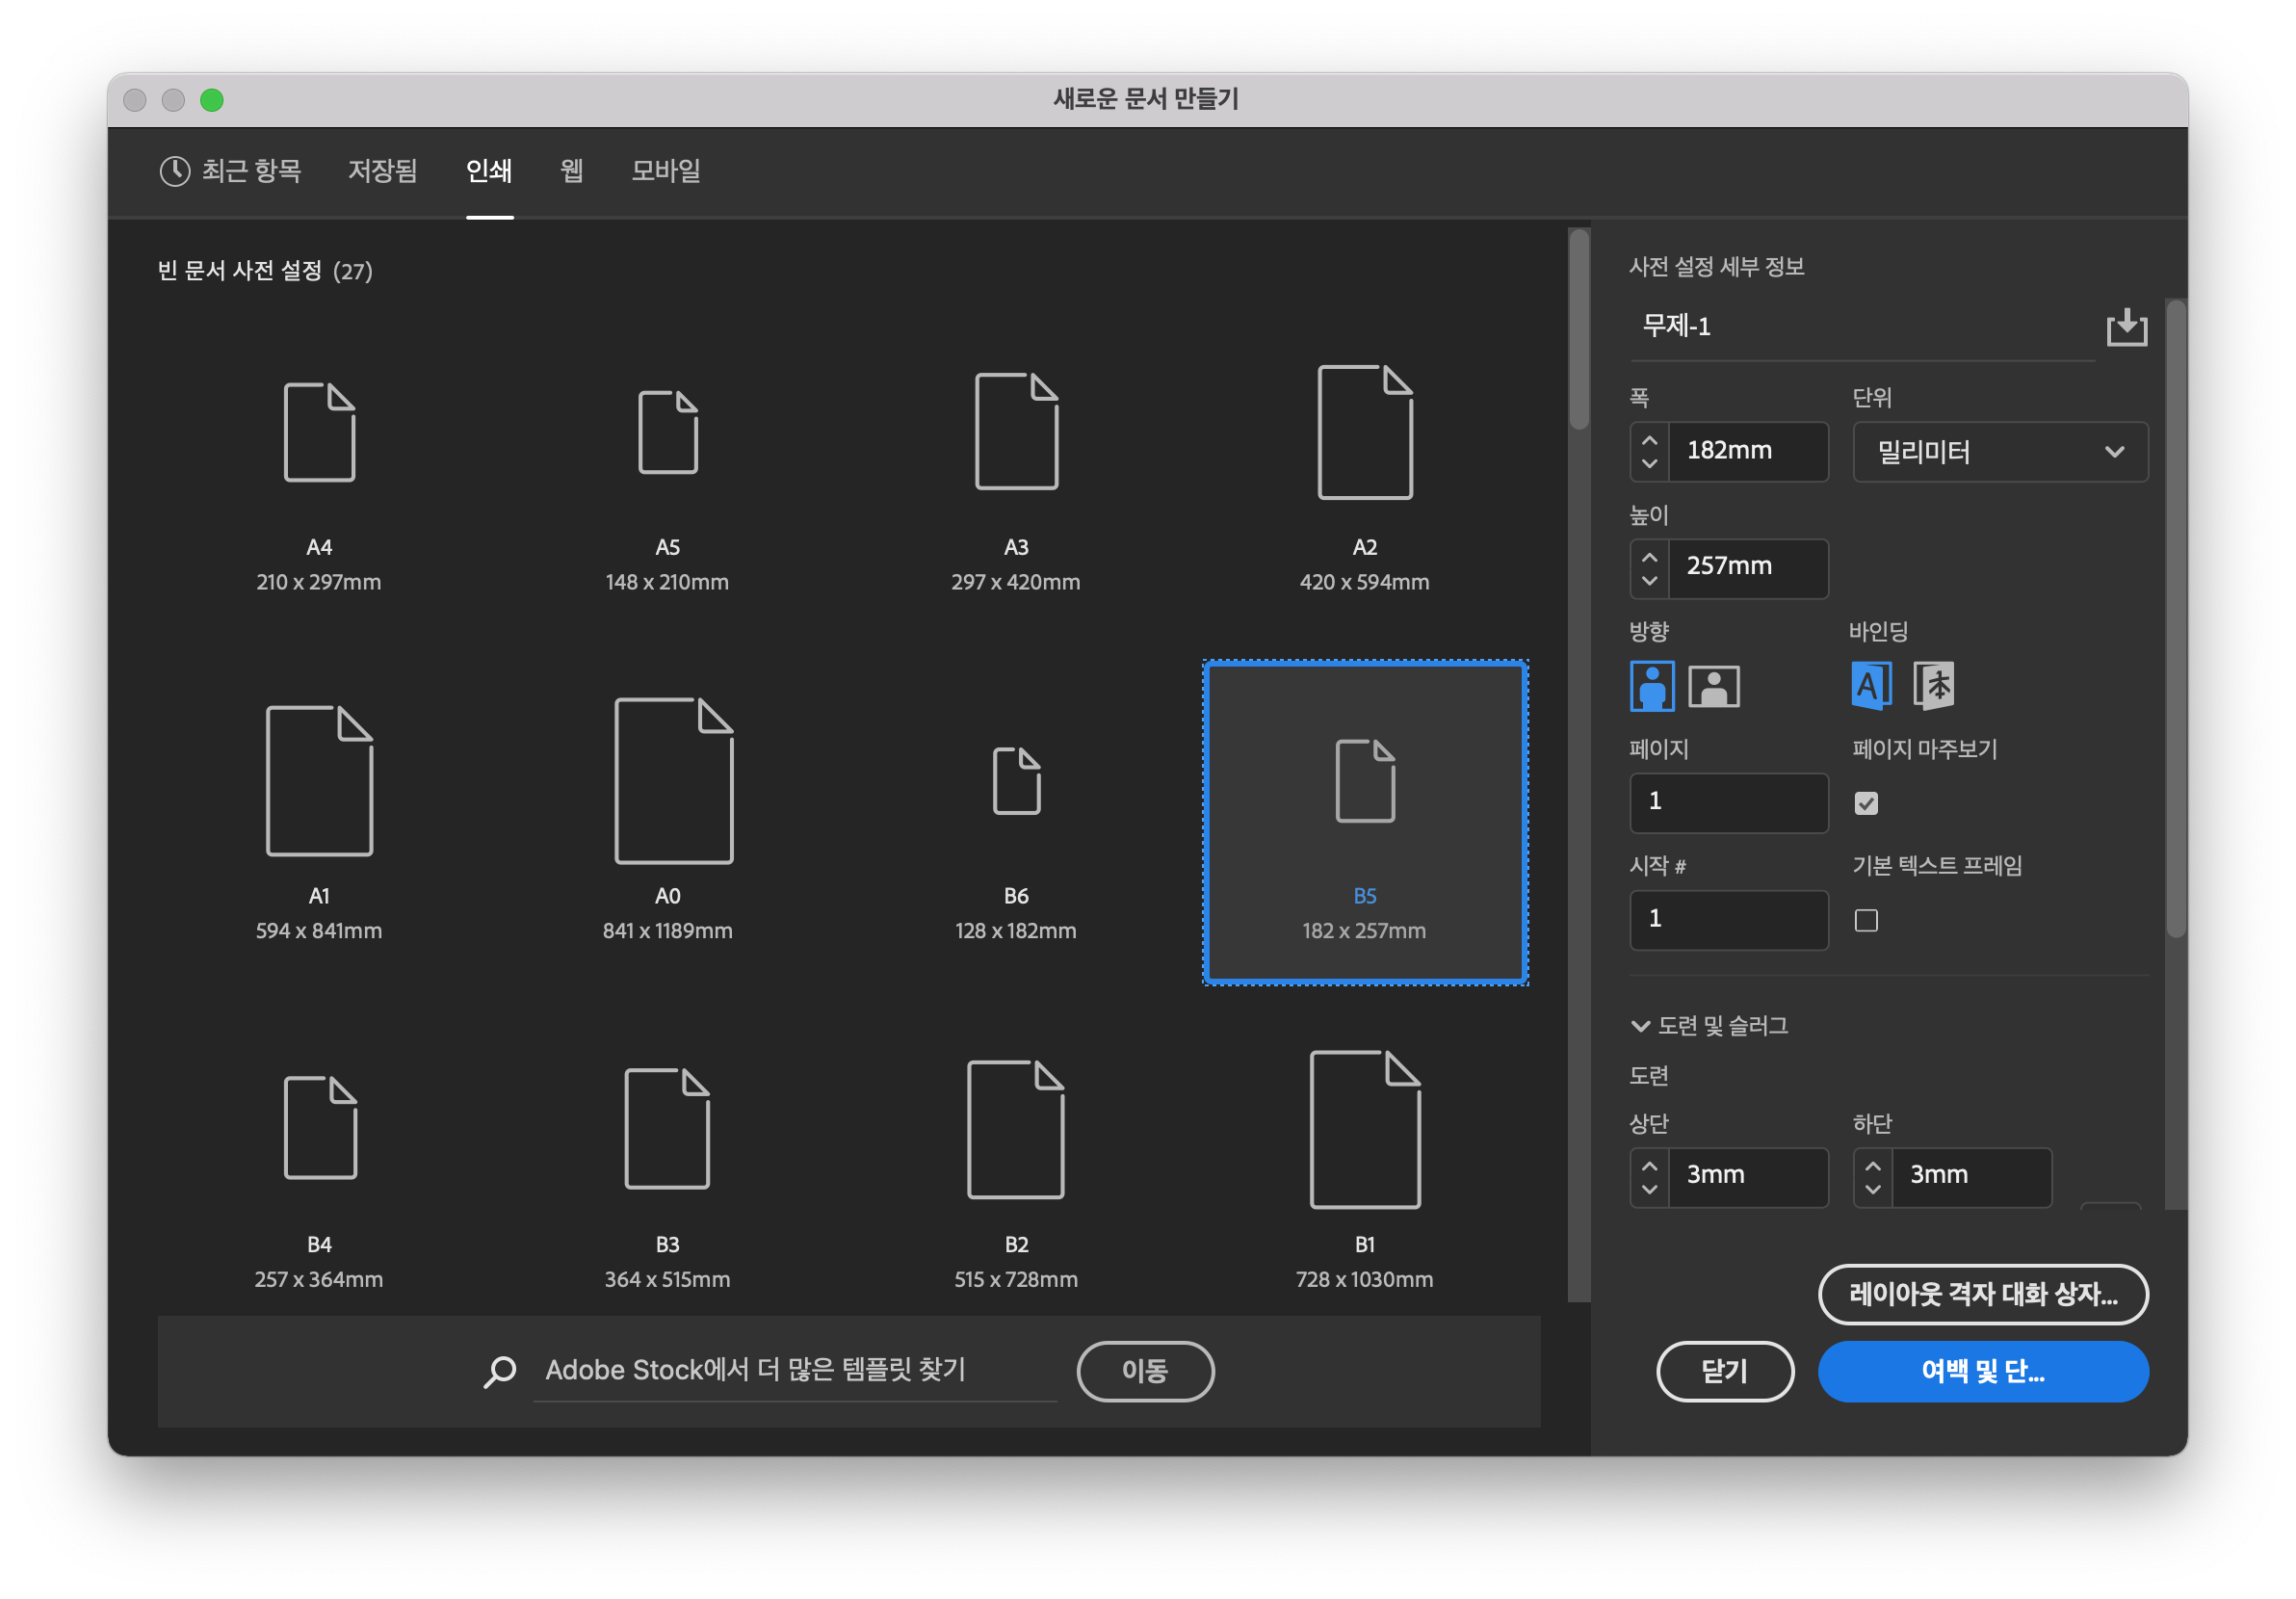Select the B6 preset thumbnail

coord(1016,780)
